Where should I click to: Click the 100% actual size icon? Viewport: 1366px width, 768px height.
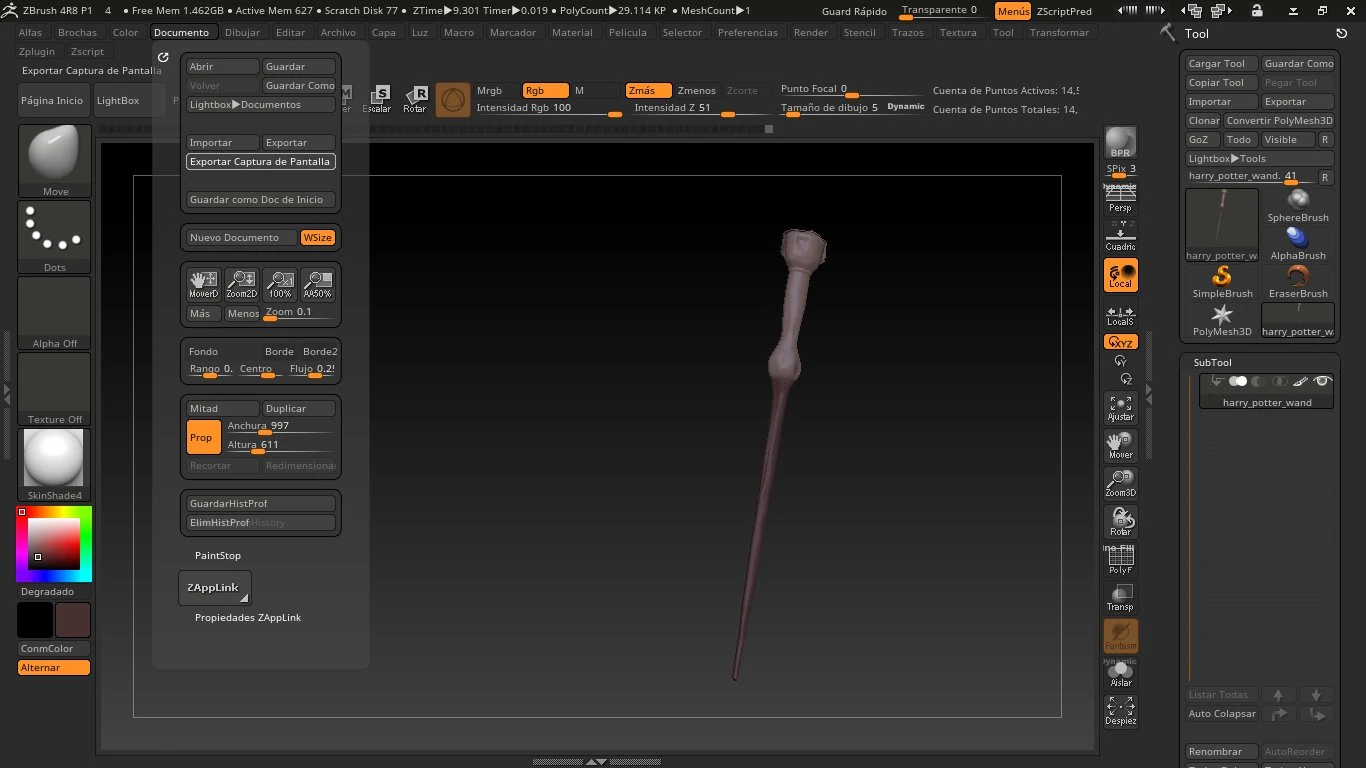point(279,285)
